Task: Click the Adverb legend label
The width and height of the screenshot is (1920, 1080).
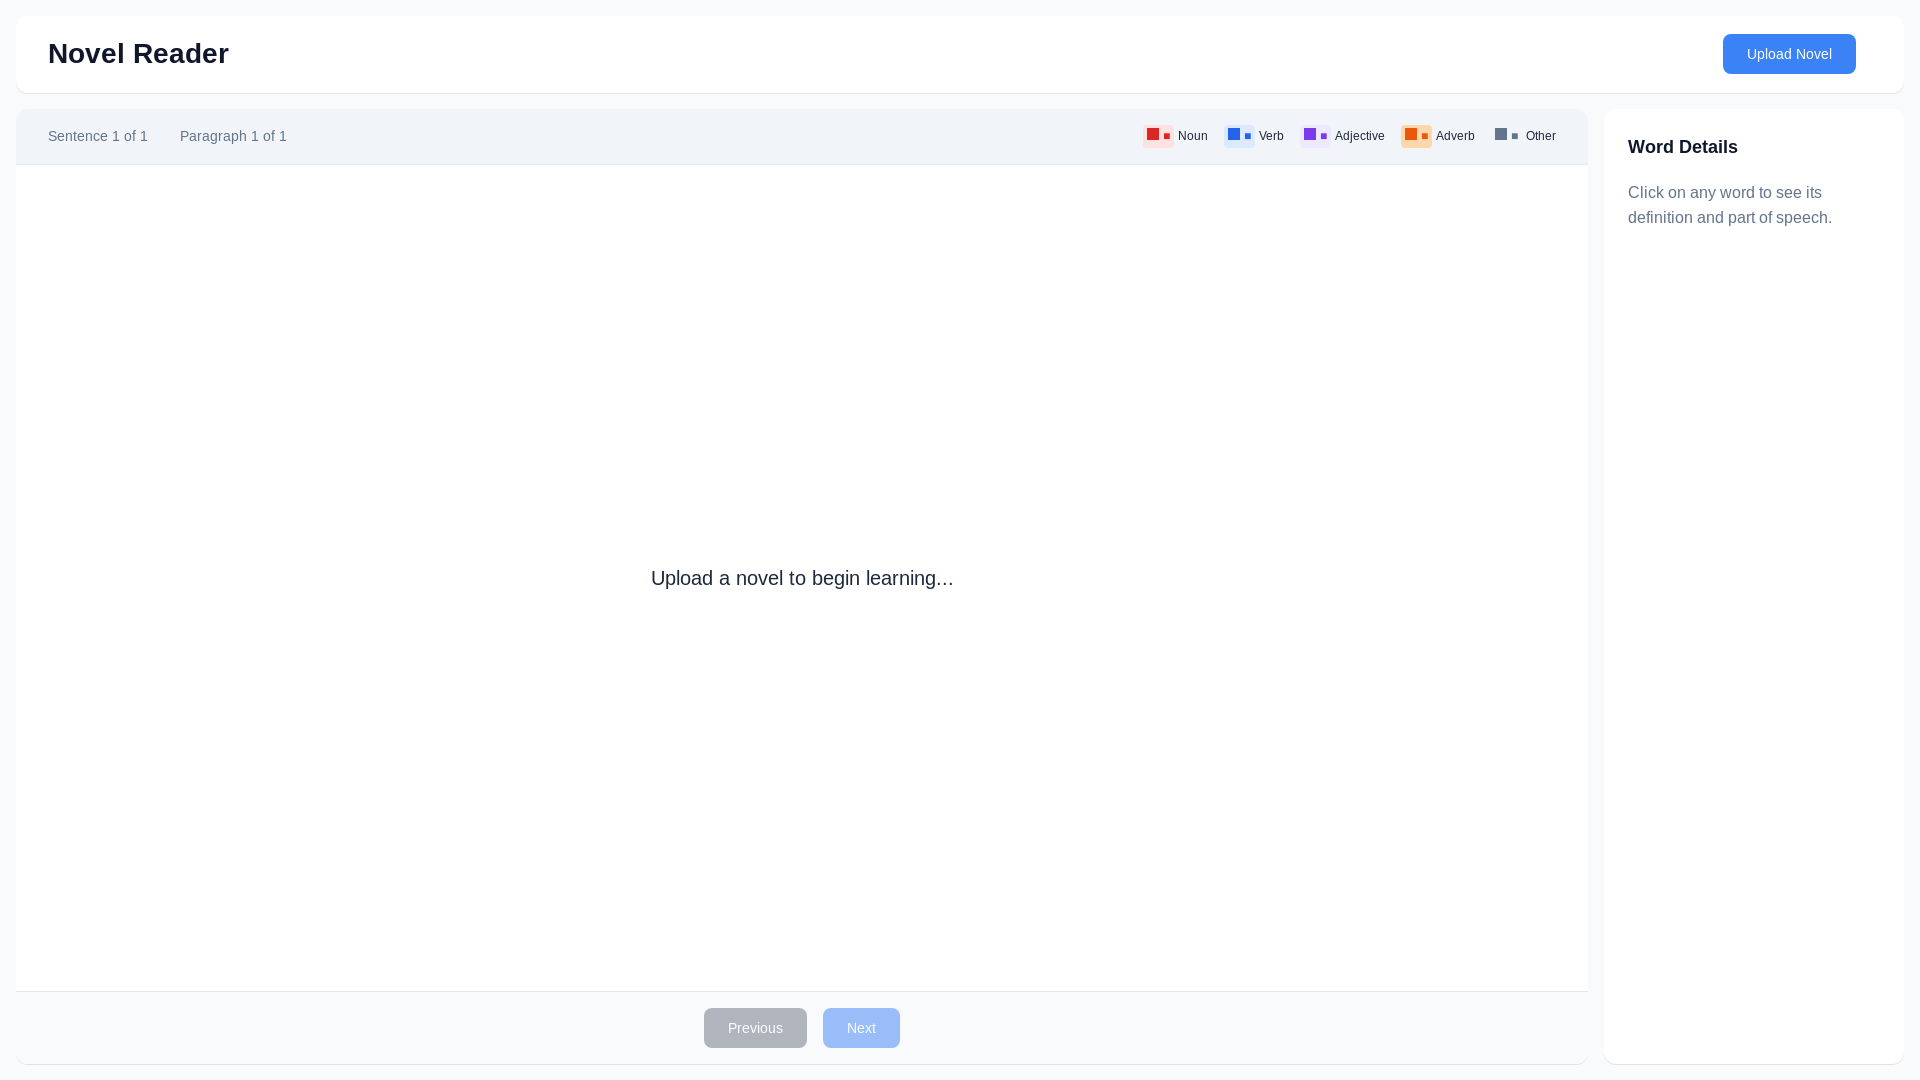Action: click(1455, 136)
